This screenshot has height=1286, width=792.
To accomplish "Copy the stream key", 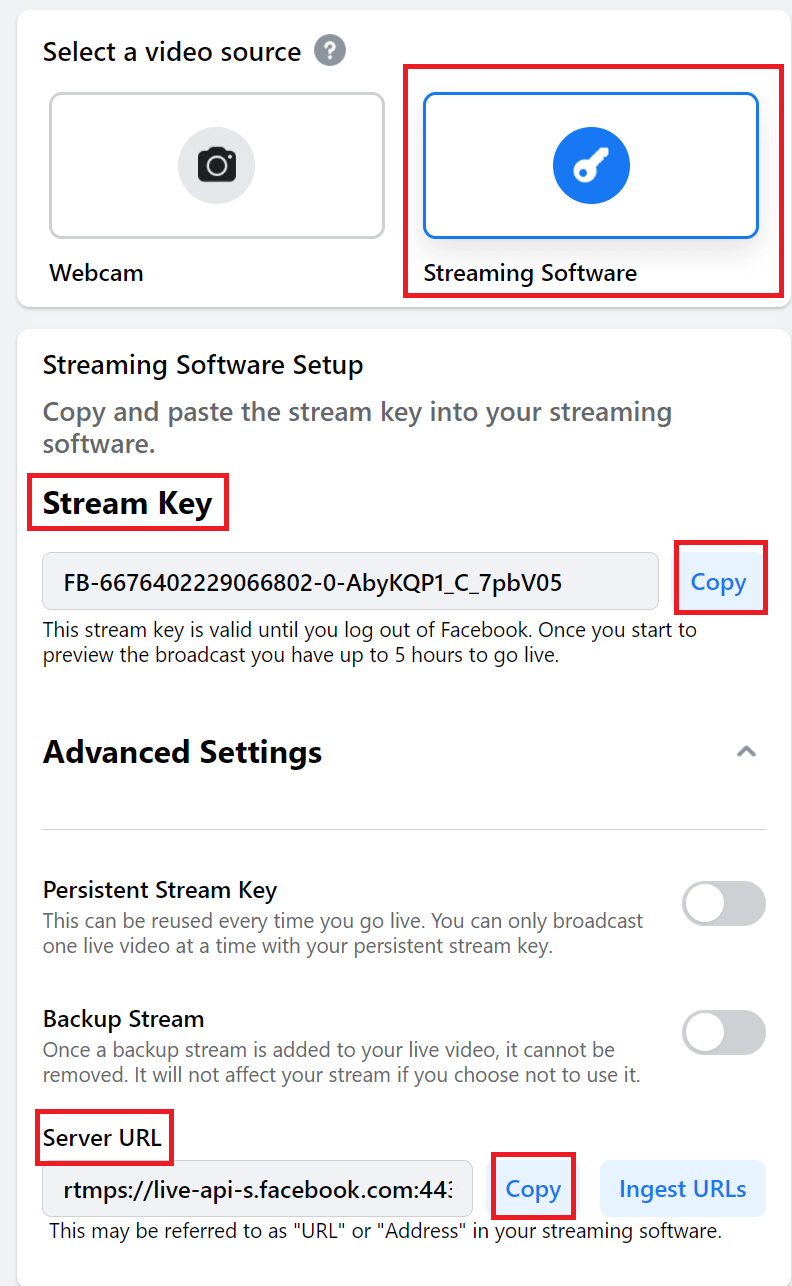I will coord(719,582).
